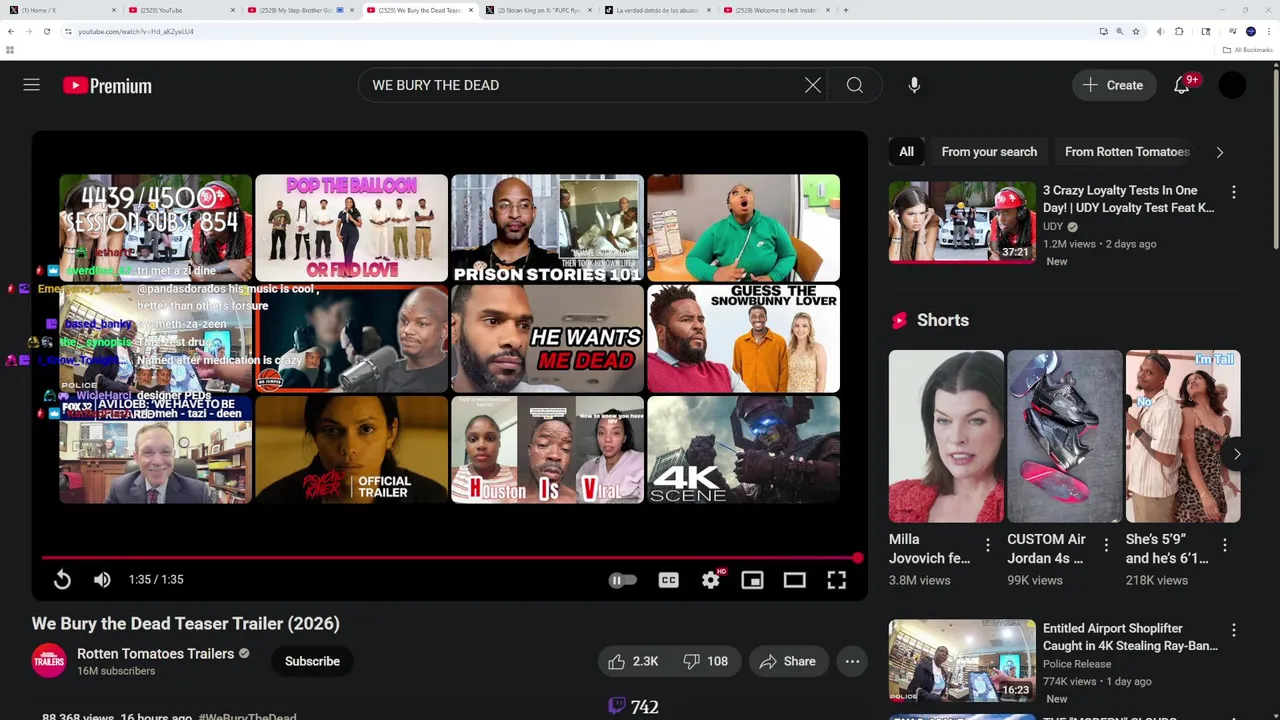
Task: Open Rotten Tomatoes Trailers channel name
Action: click(155, 653)
